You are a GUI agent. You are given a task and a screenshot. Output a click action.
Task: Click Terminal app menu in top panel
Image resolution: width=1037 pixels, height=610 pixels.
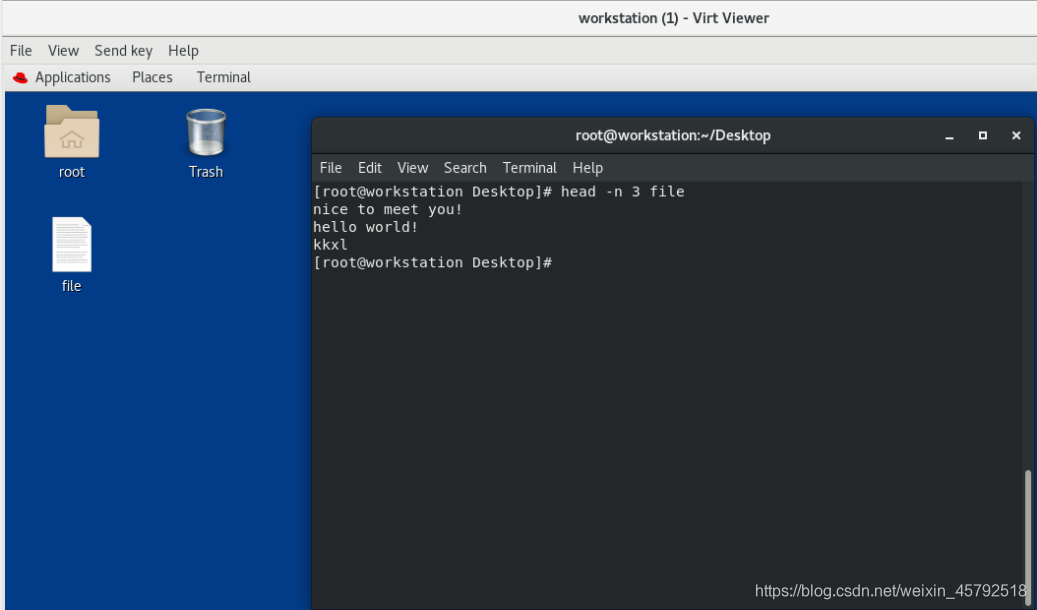224,77
